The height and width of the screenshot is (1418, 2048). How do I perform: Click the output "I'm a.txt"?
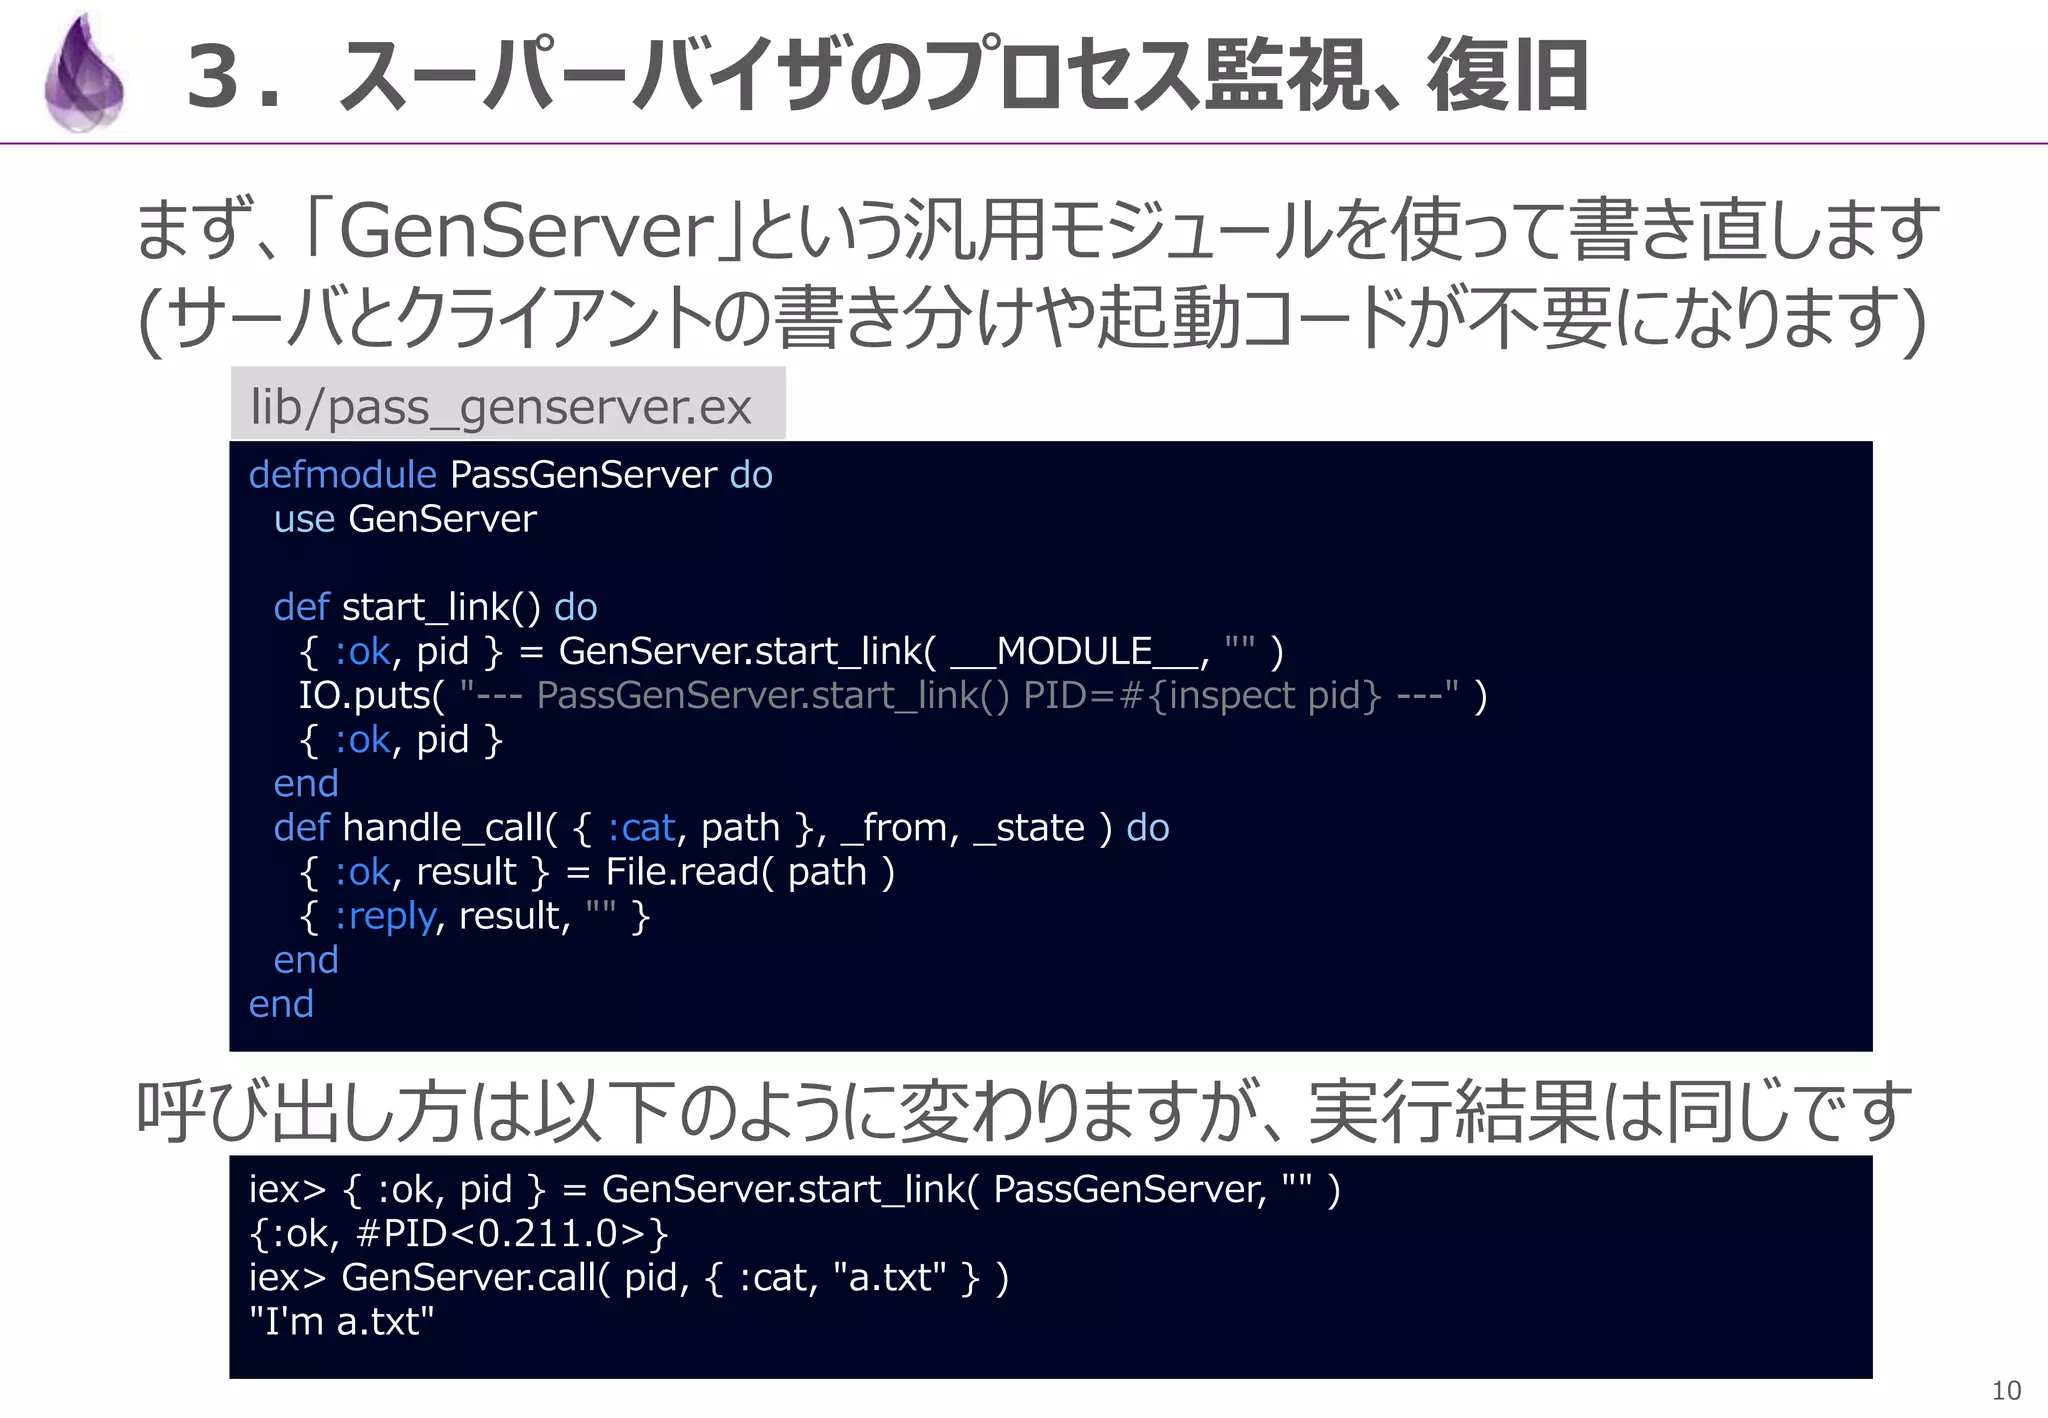[x=342, y=1322]
